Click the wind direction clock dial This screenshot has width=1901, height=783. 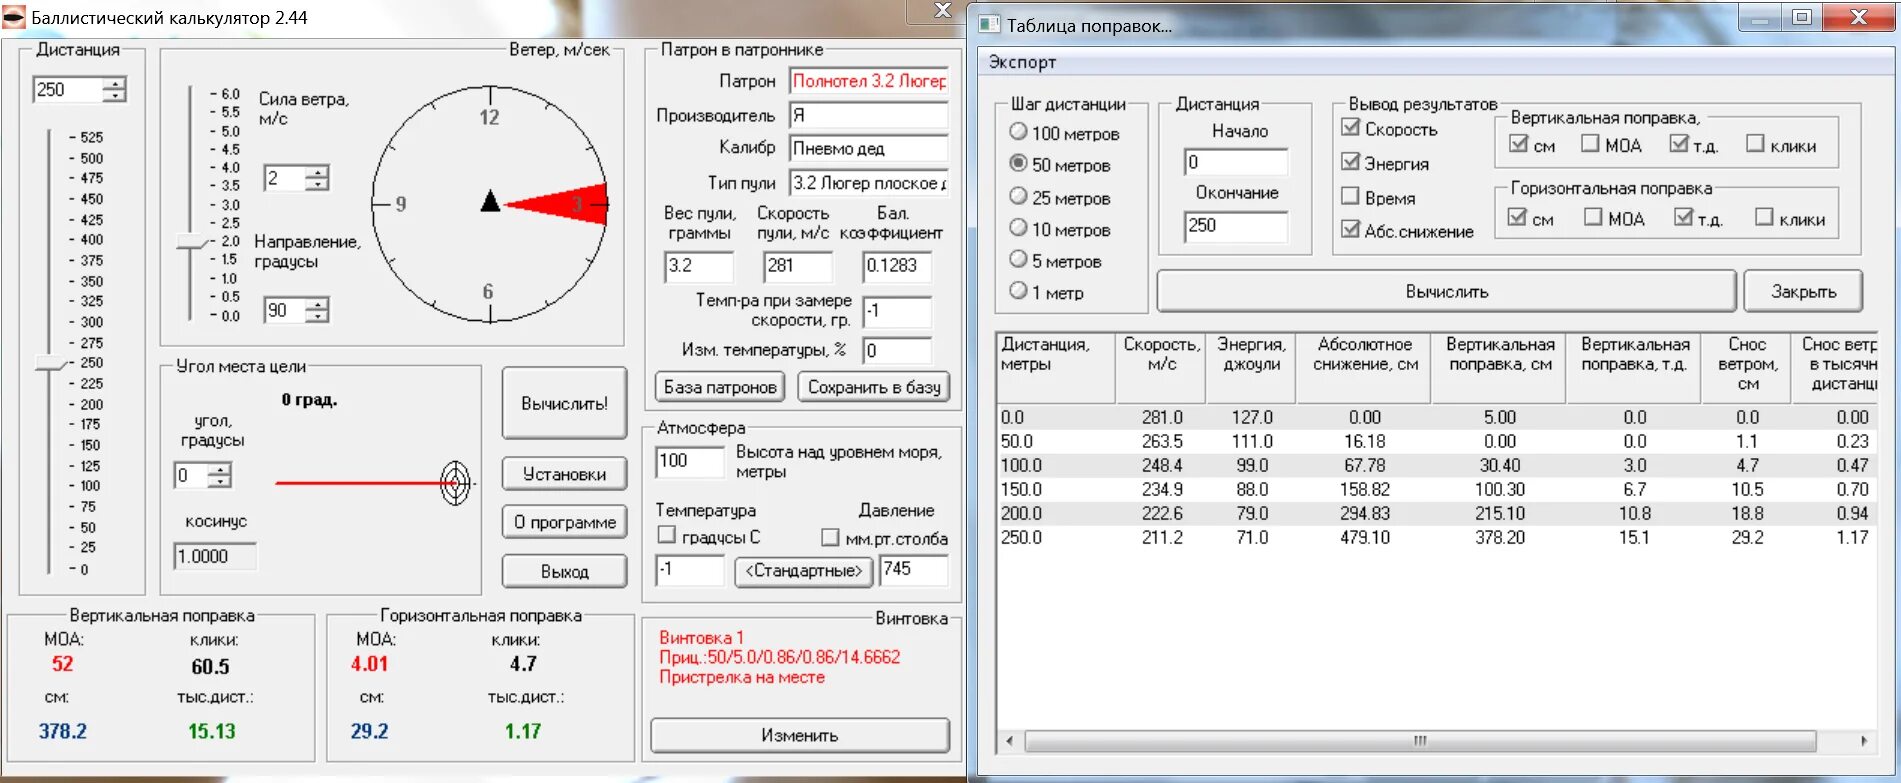(490, 204)
